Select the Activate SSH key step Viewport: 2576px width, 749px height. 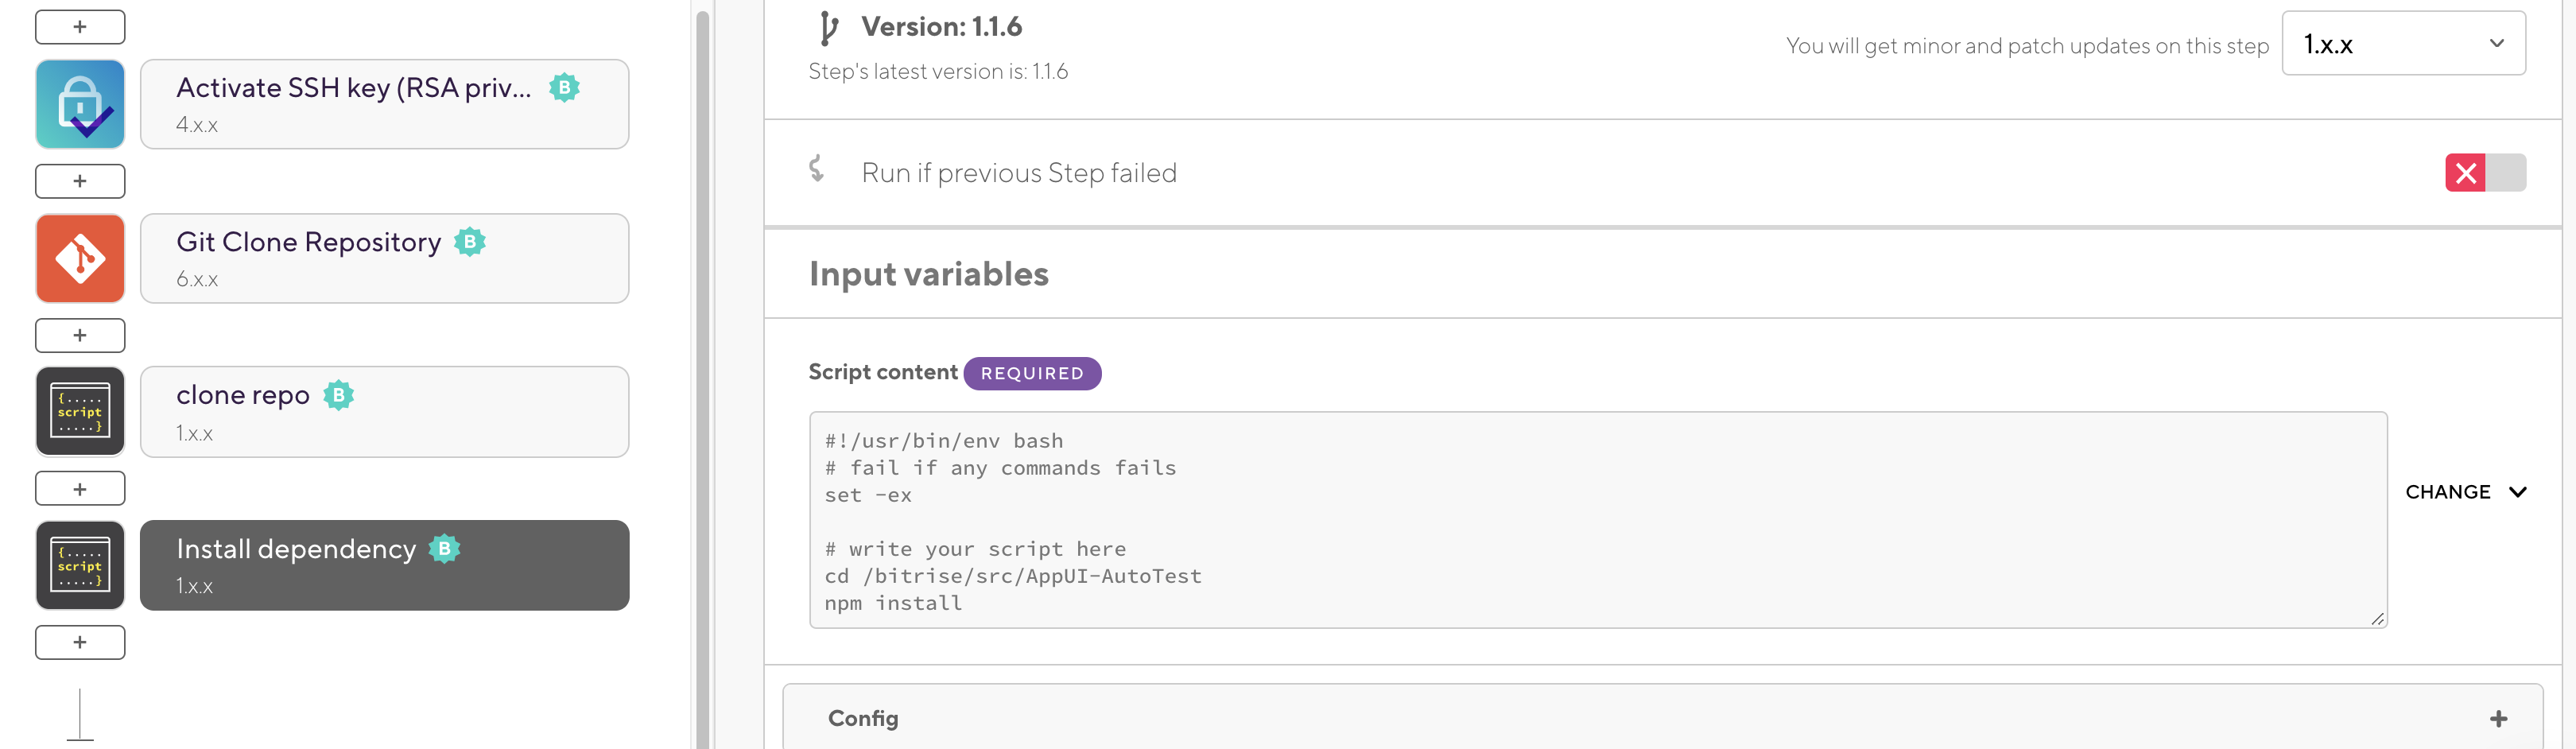[x=384, y=104]
